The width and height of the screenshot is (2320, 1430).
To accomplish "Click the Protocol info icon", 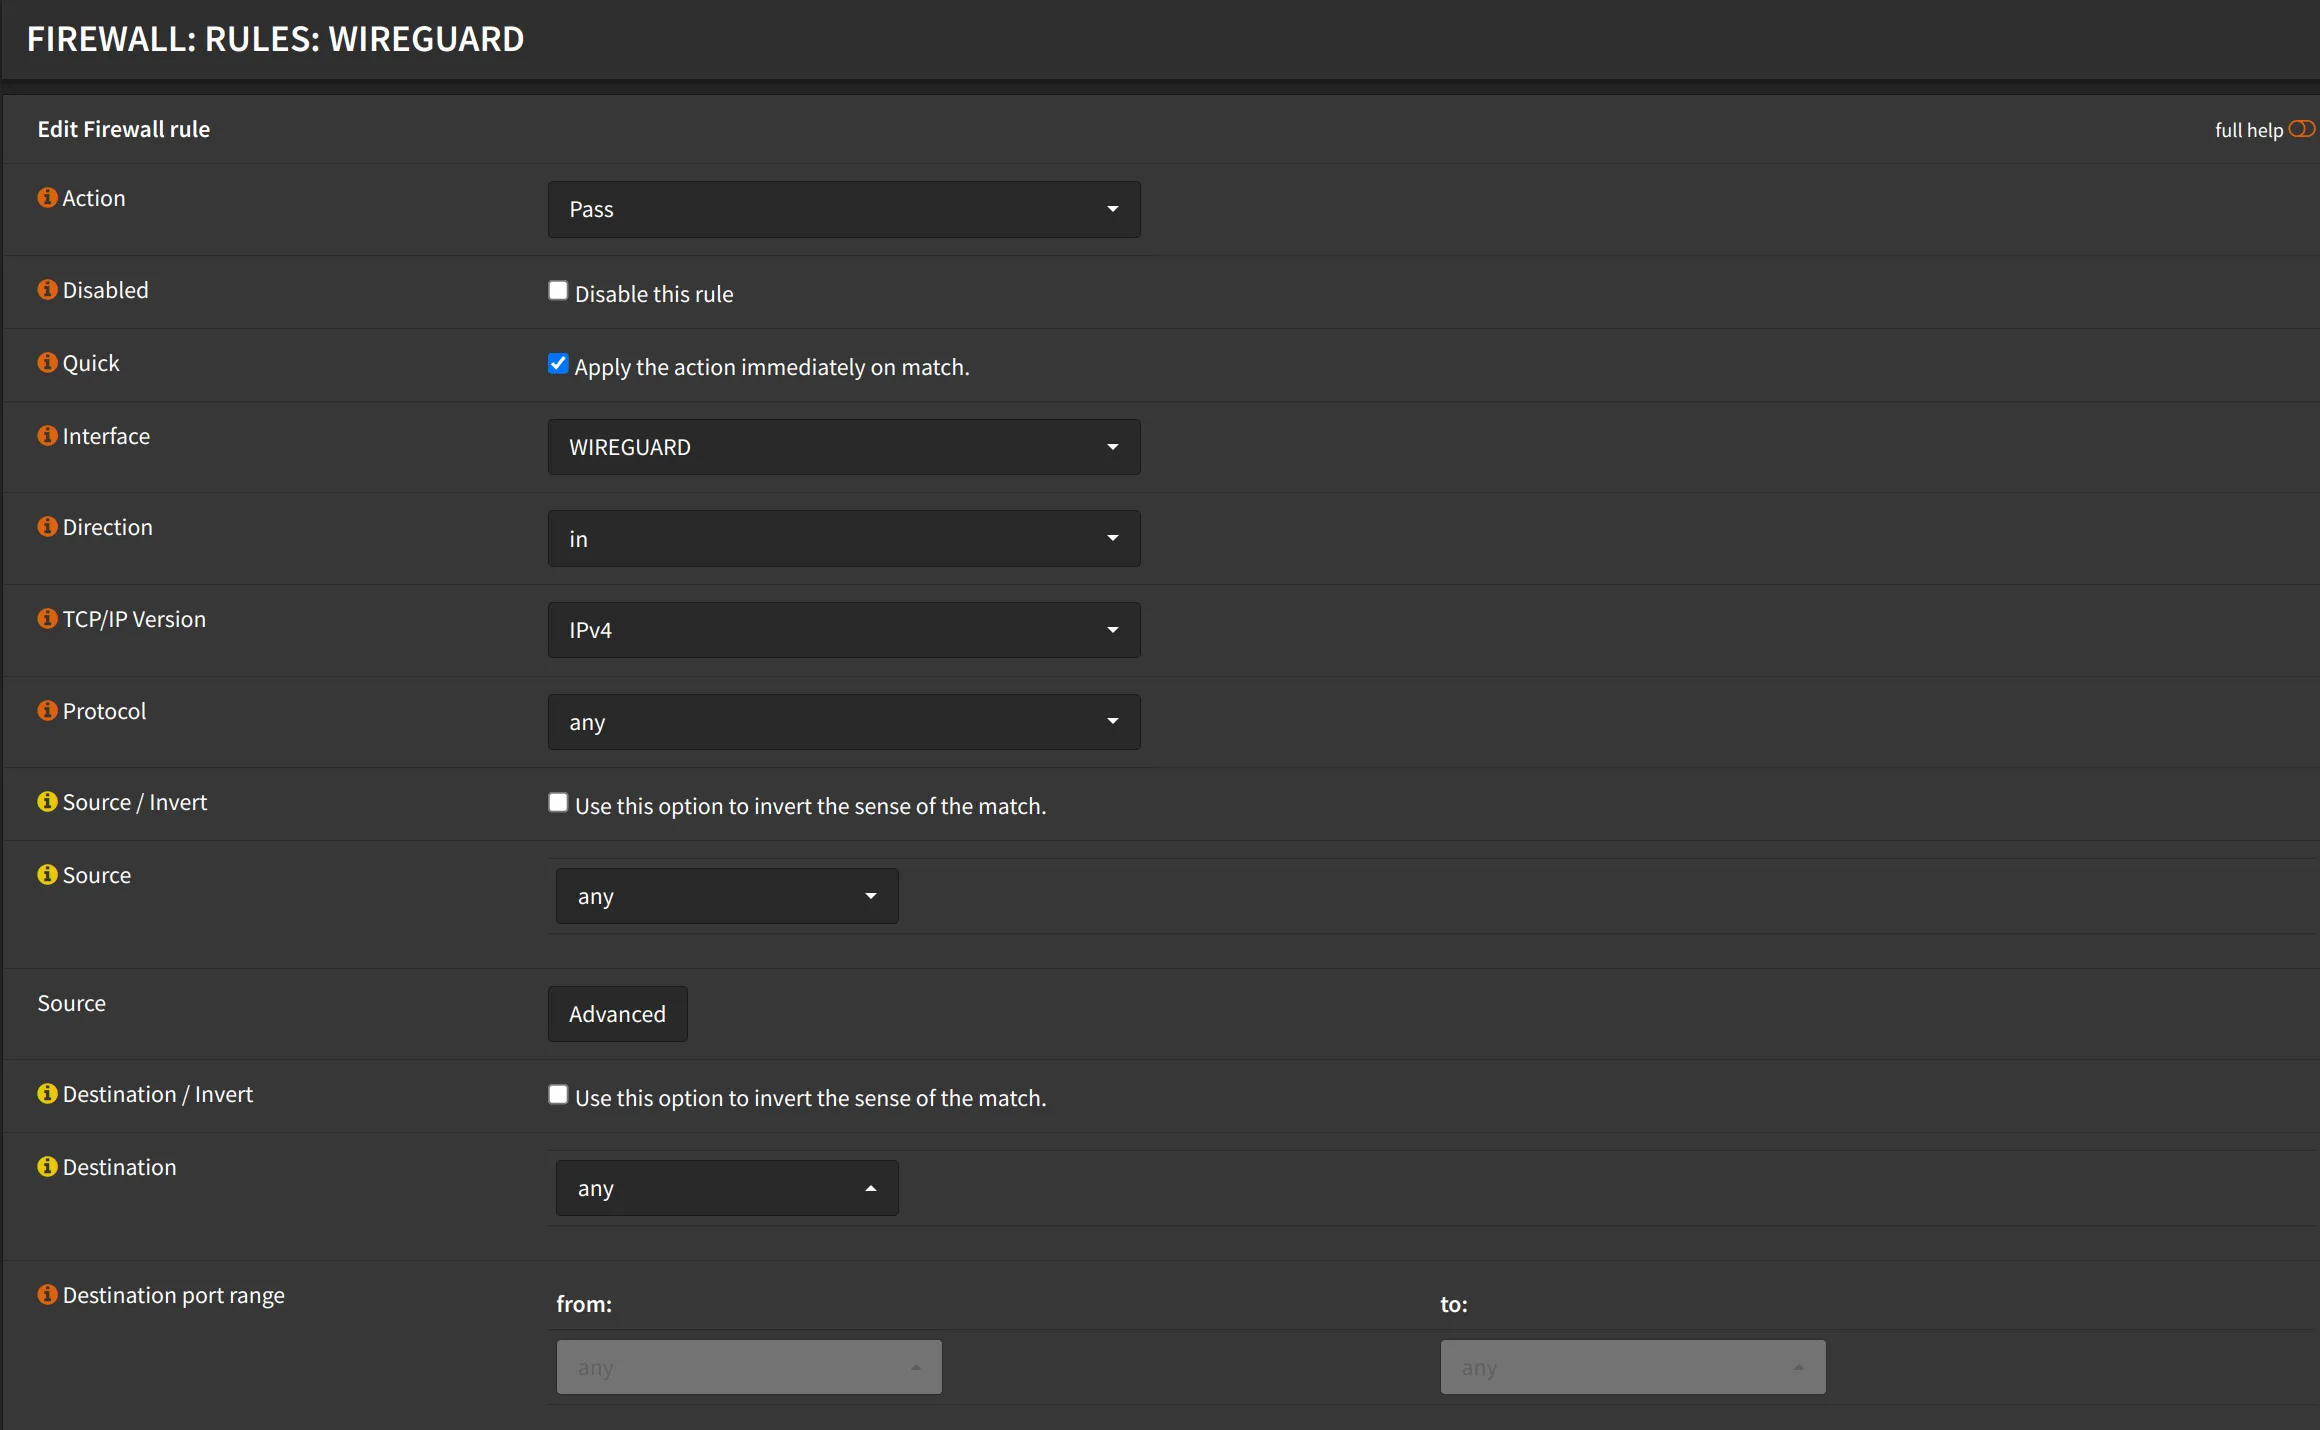I will point(47,711).
